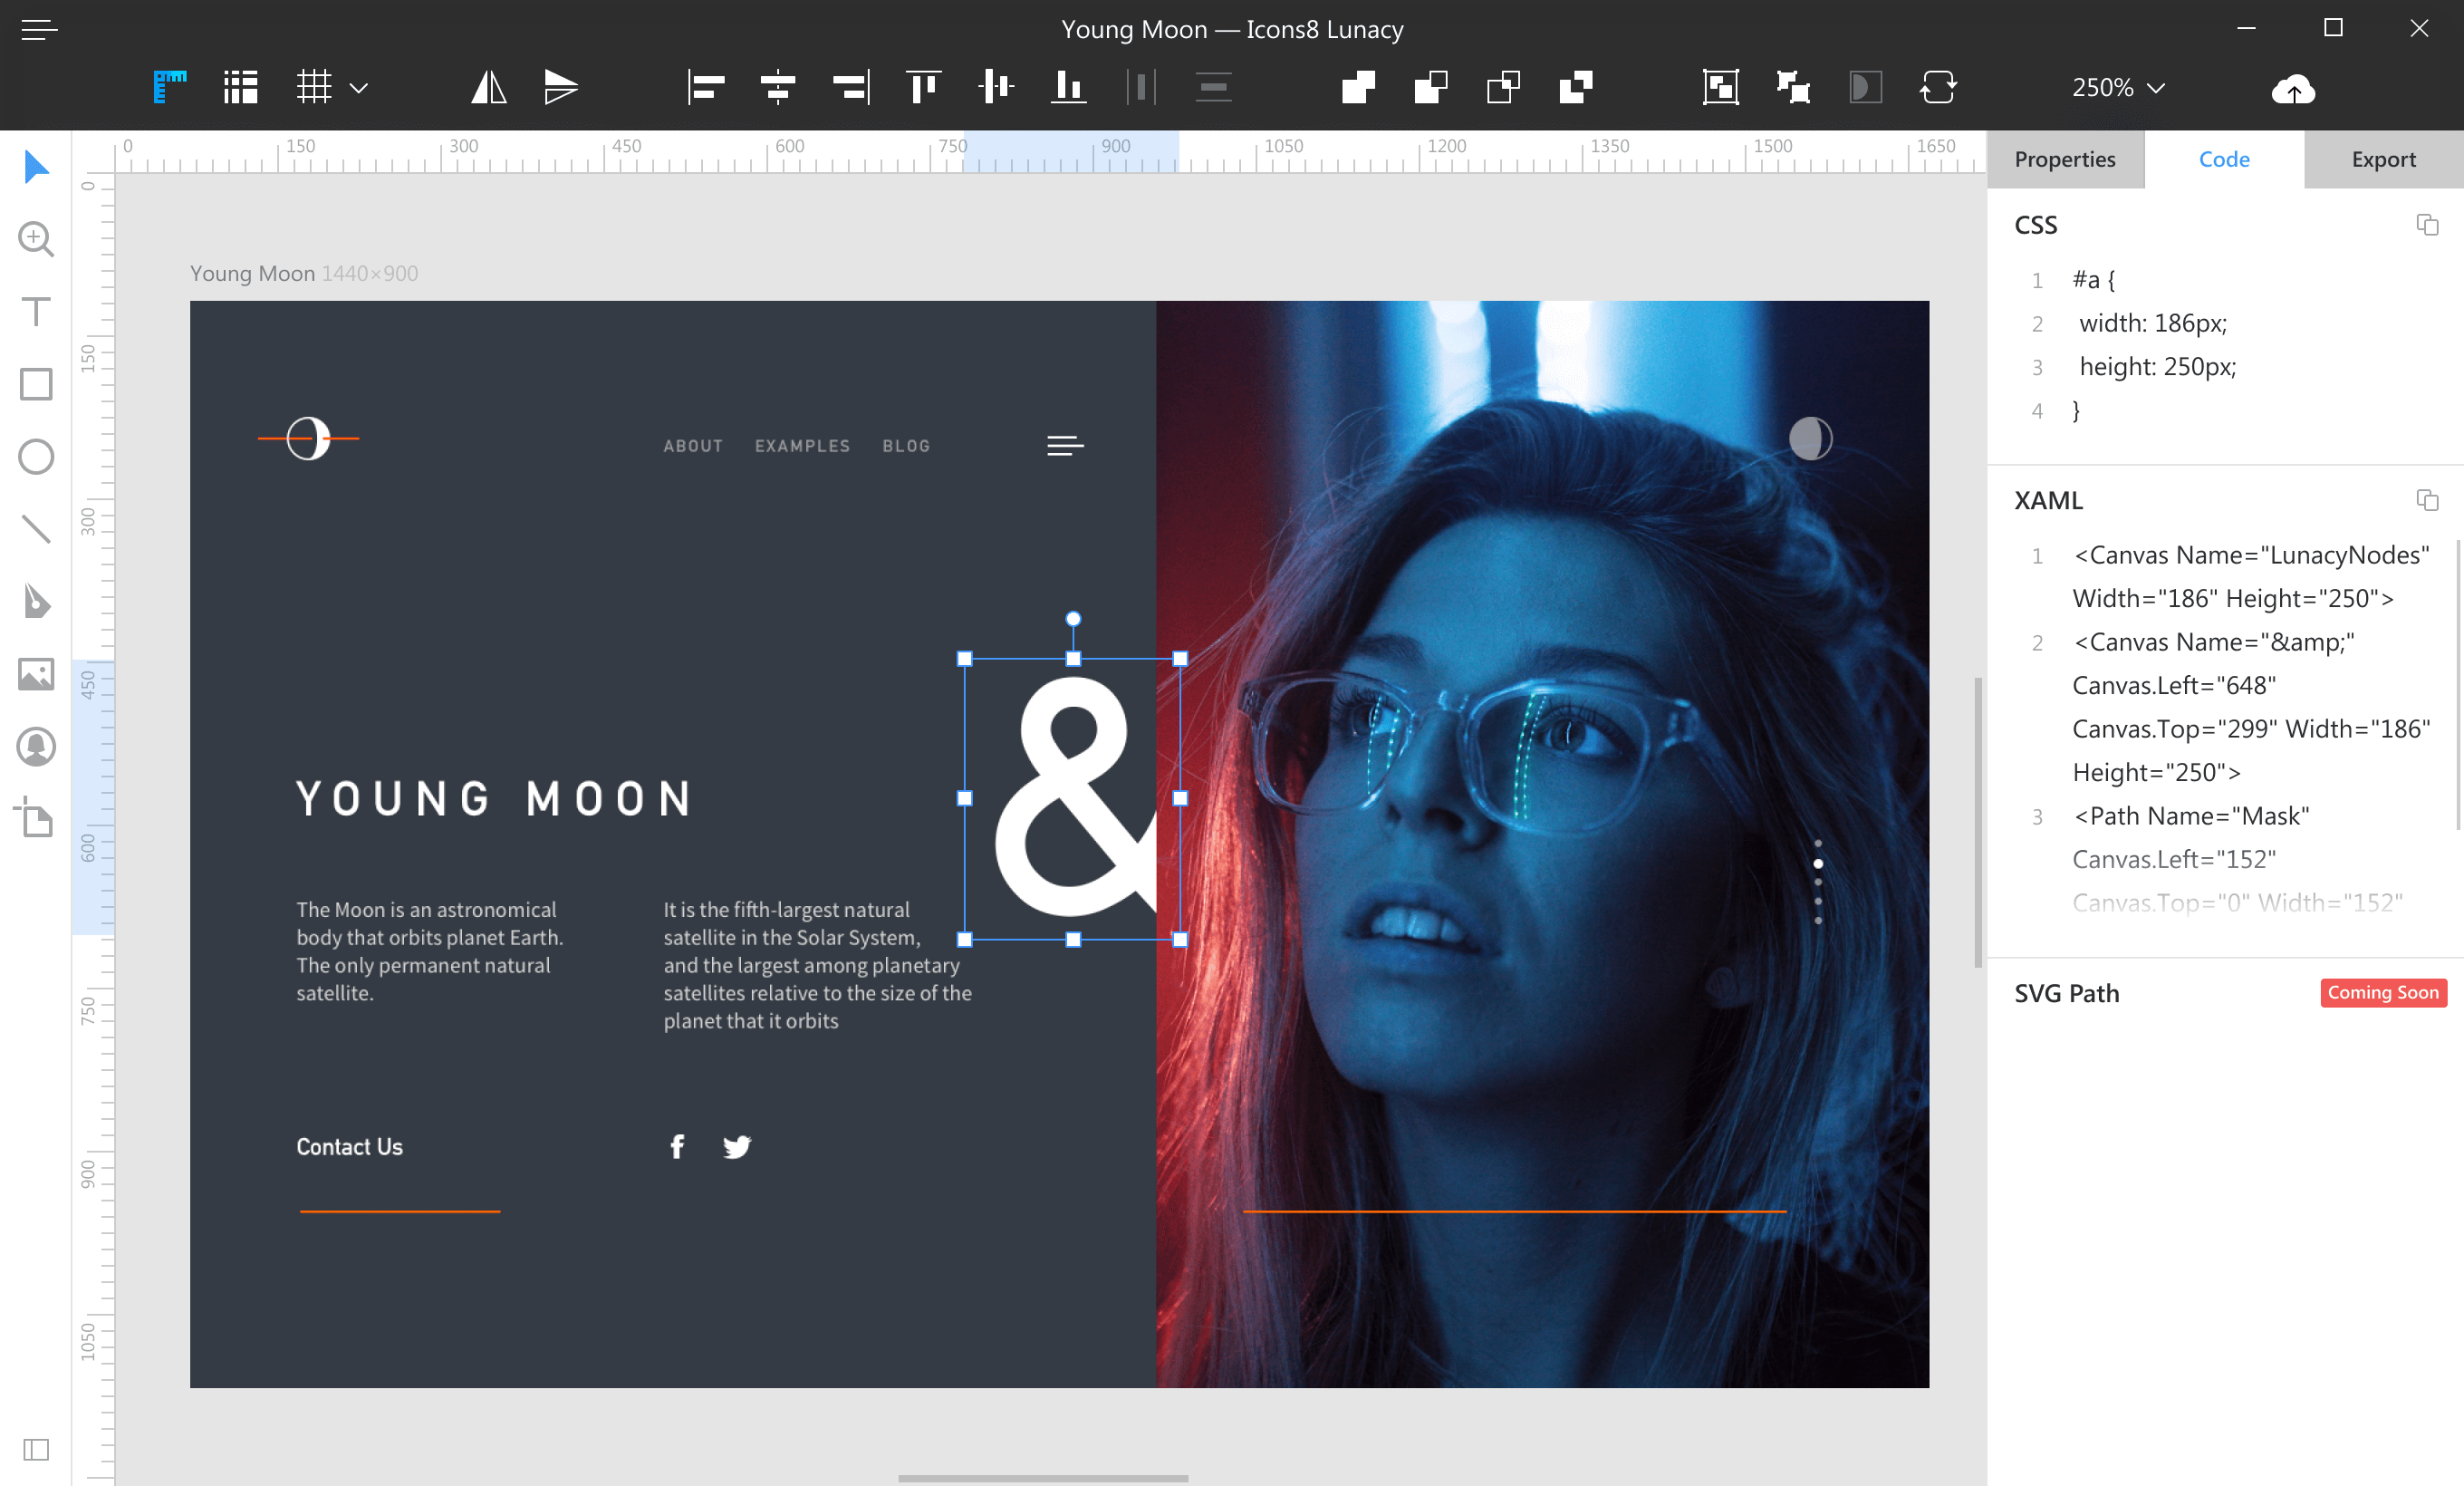Select the Pen tool
Image resolution: width=2464 pixels, height=1486 pixels.
pos(36,601)
